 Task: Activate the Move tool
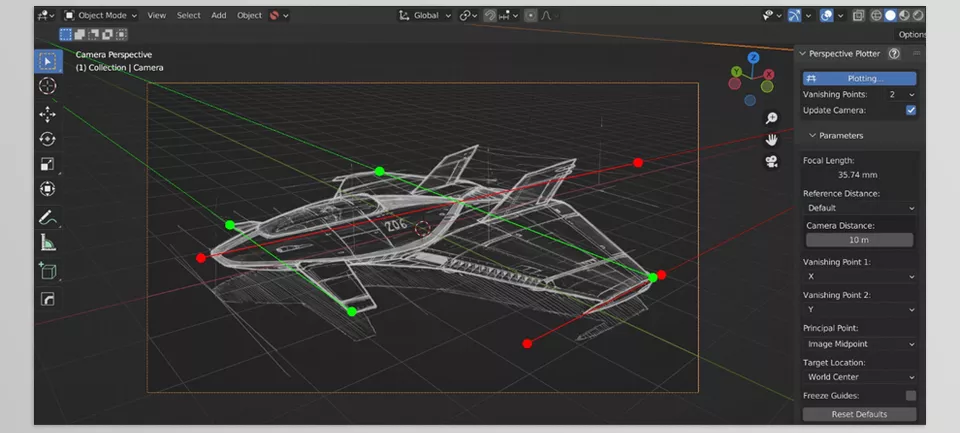(x=47, y=114)
